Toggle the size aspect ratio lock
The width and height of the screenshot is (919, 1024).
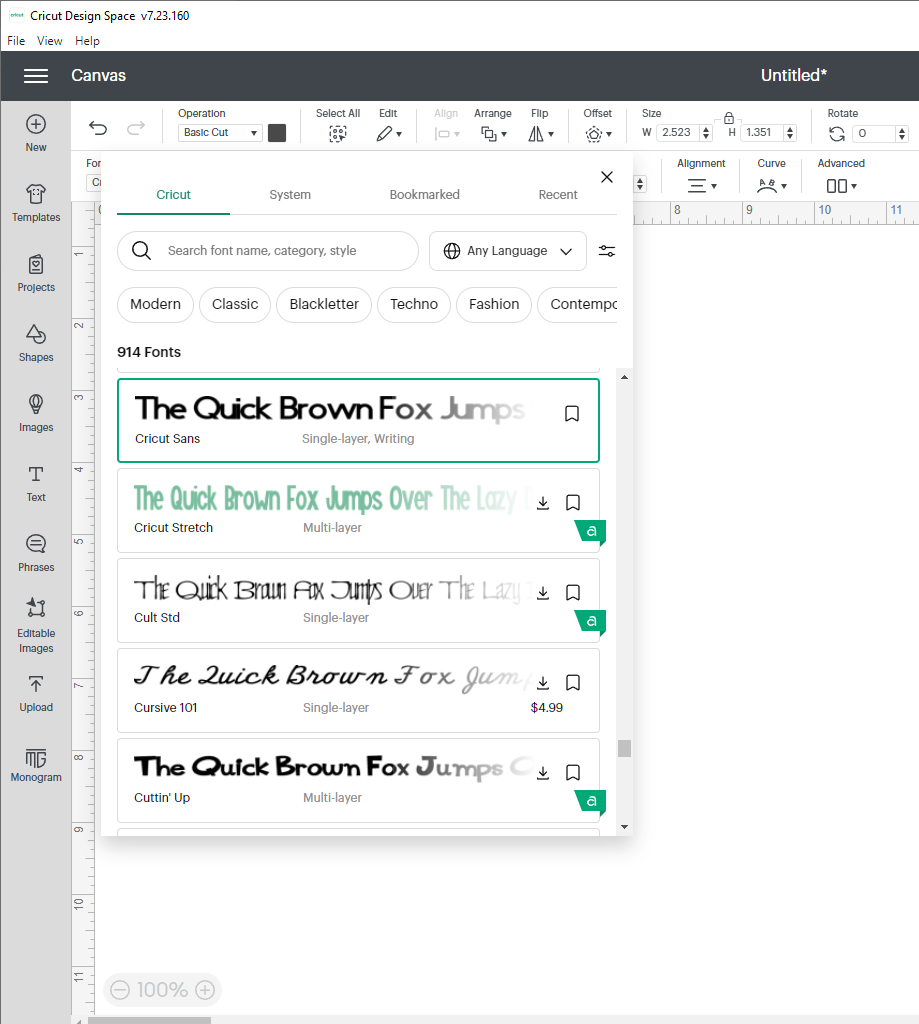coord(729,118)
